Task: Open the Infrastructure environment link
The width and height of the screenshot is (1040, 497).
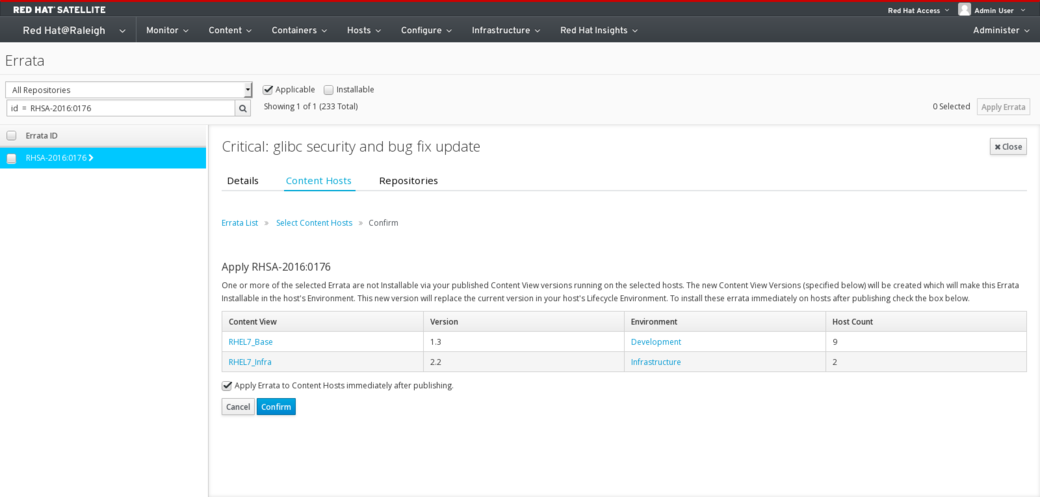Action: point(656,362)
